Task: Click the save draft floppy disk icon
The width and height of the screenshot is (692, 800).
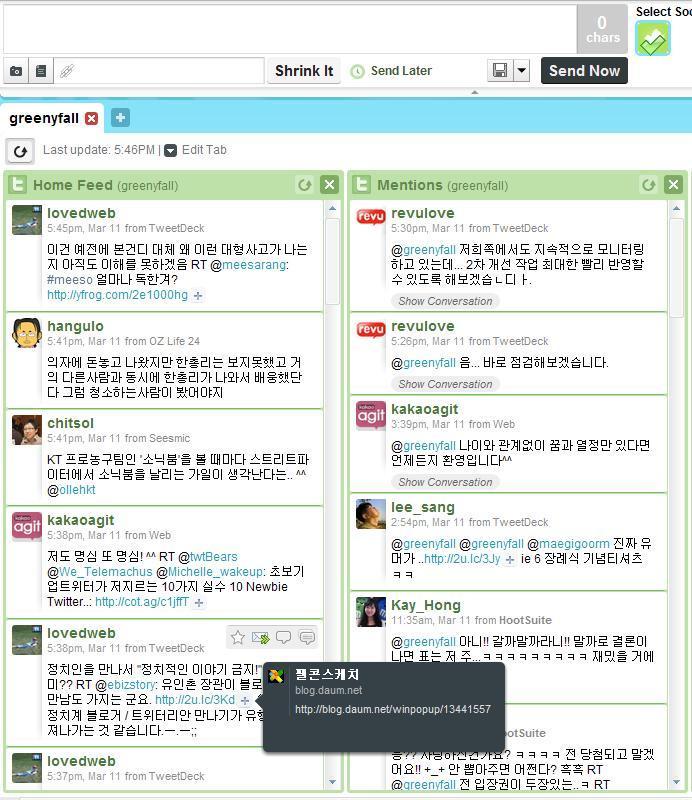Action: click(x=500, y=70)
